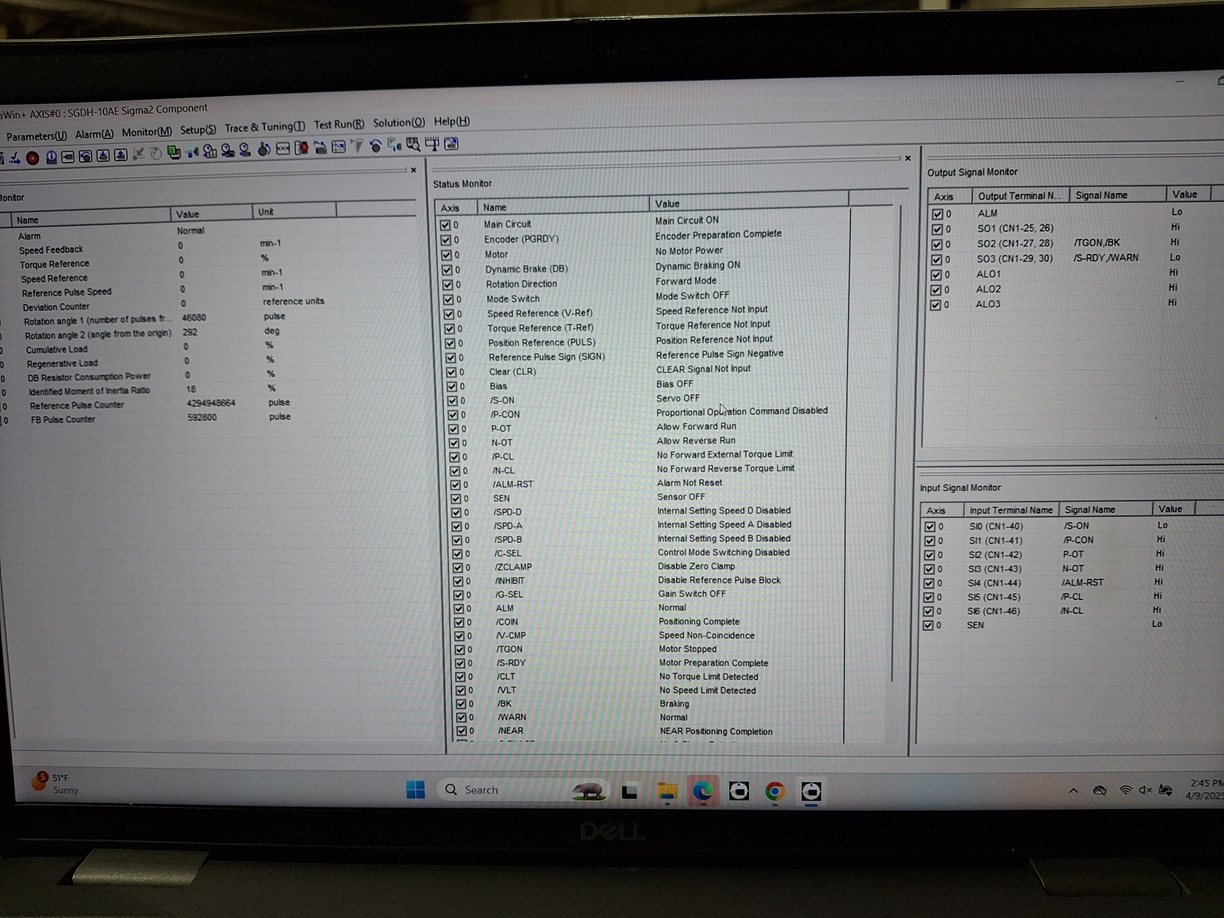Click Status Monitor Value column header
1224x918 pixels.
pos(750,204)
